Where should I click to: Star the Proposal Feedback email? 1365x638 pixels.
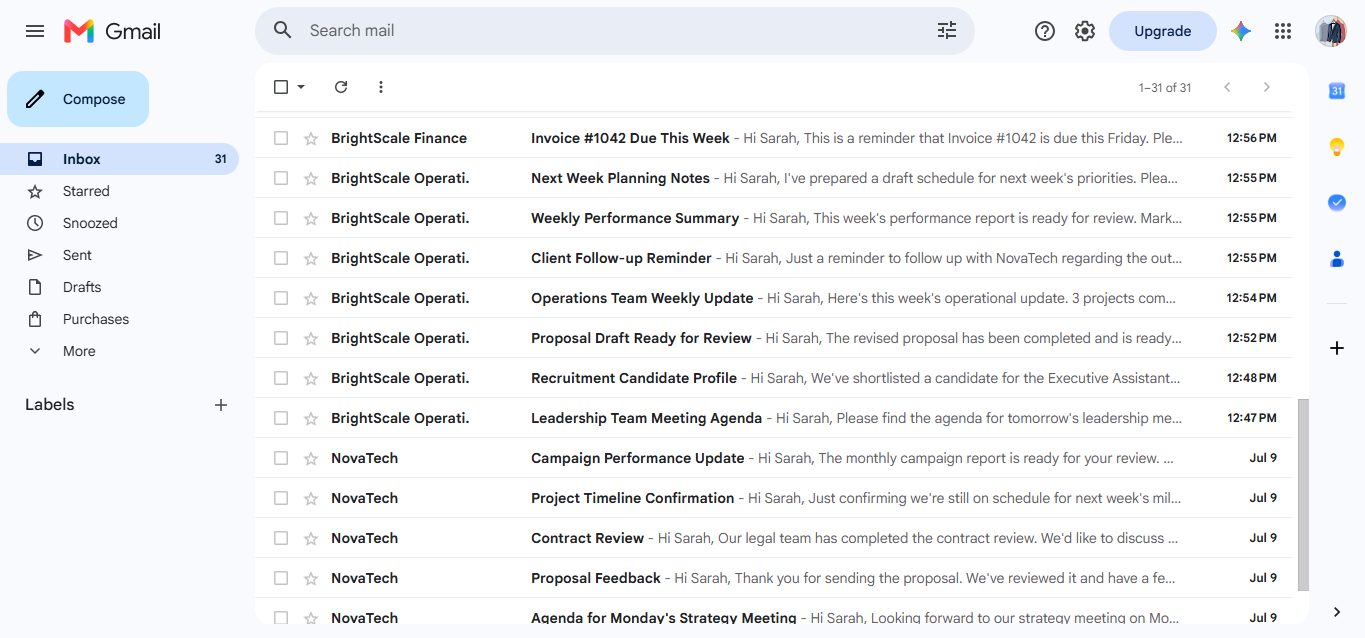(311, 578)
